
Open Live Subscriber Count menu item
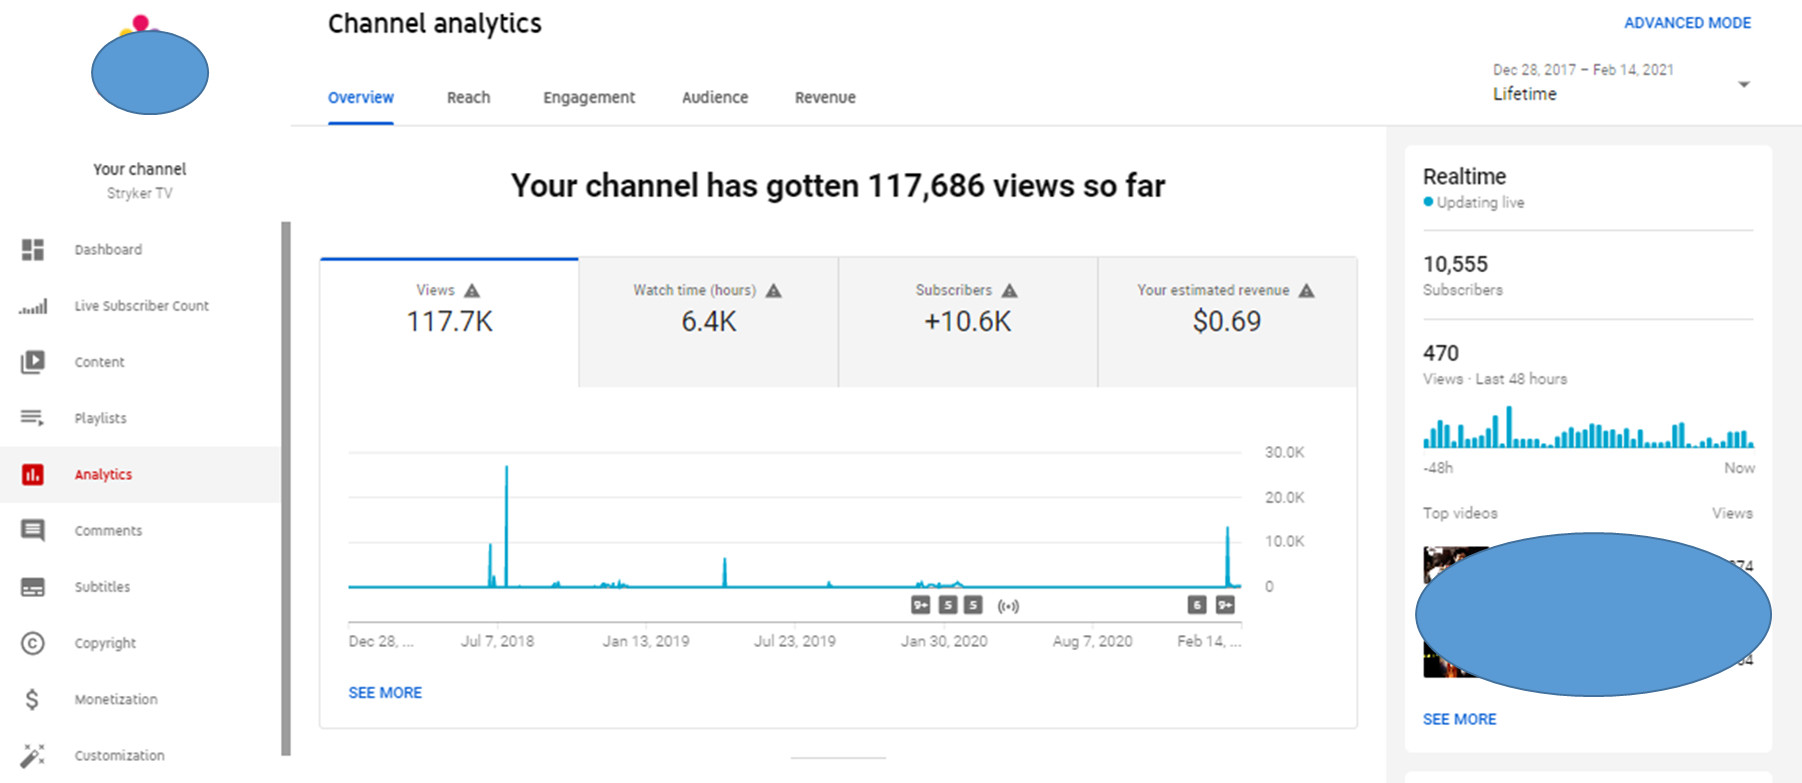point(142,306)
